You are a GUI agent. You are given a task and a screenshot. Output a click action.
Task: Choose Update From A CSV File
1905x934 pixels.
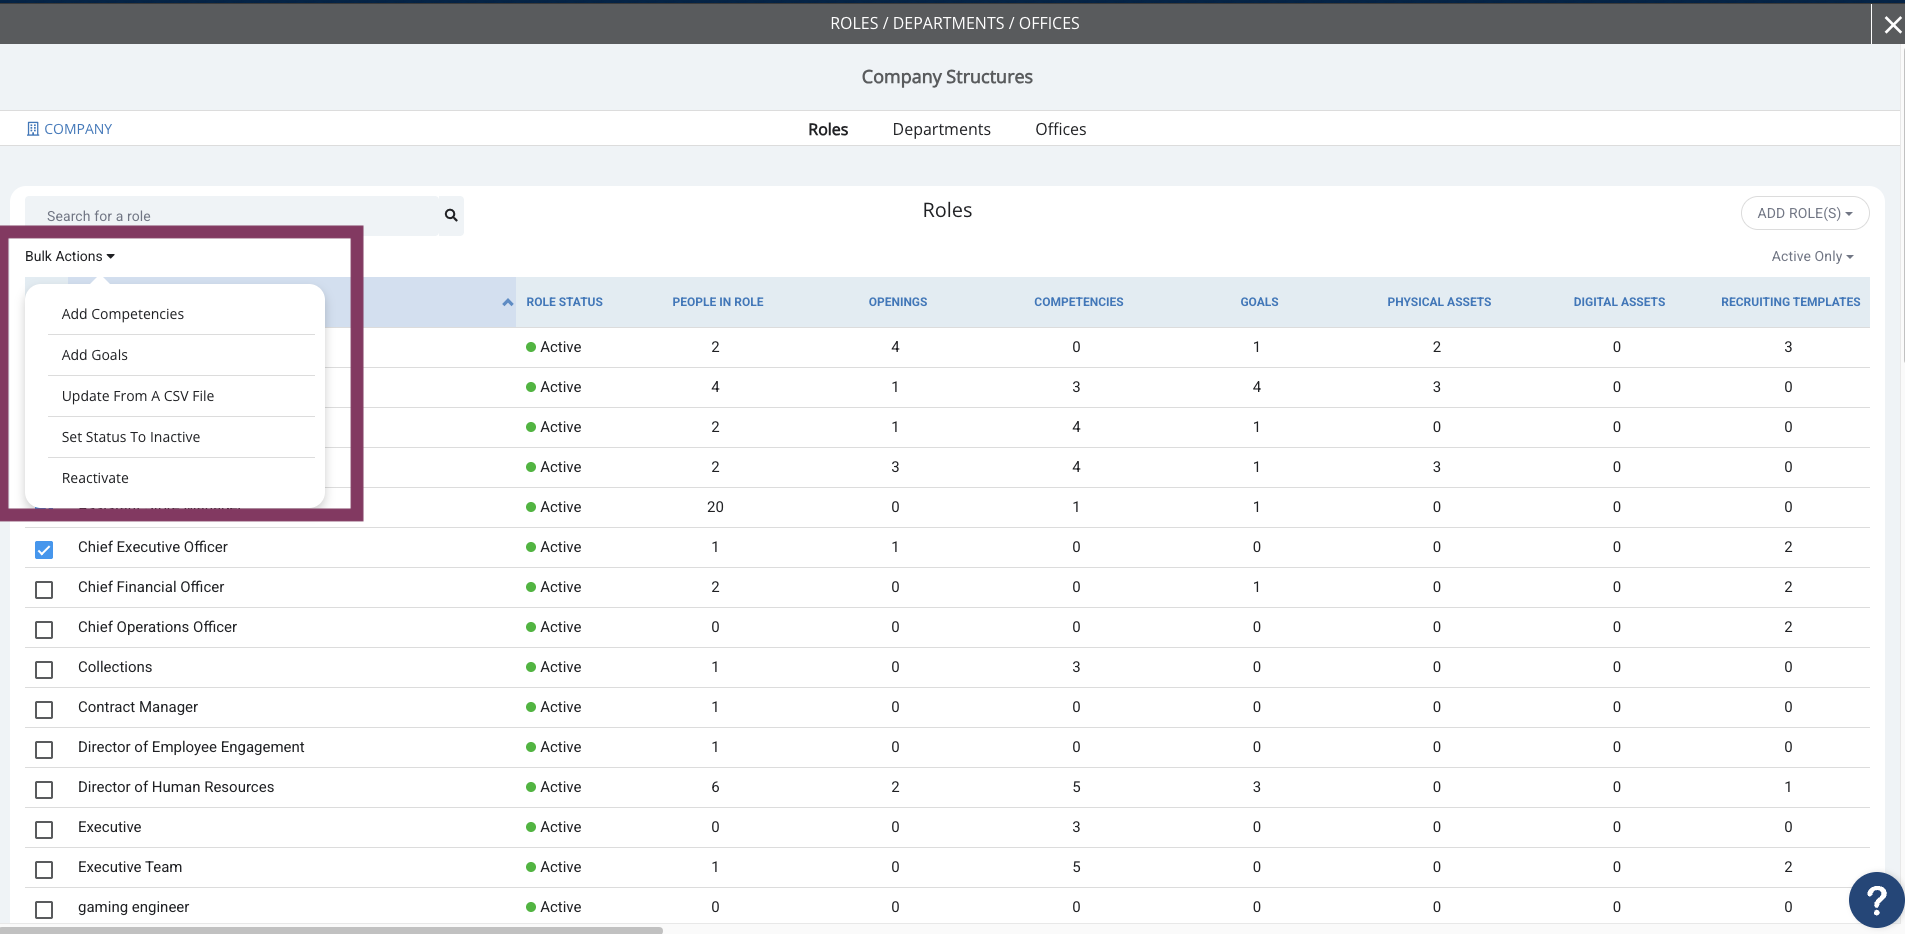pos(138,396)
